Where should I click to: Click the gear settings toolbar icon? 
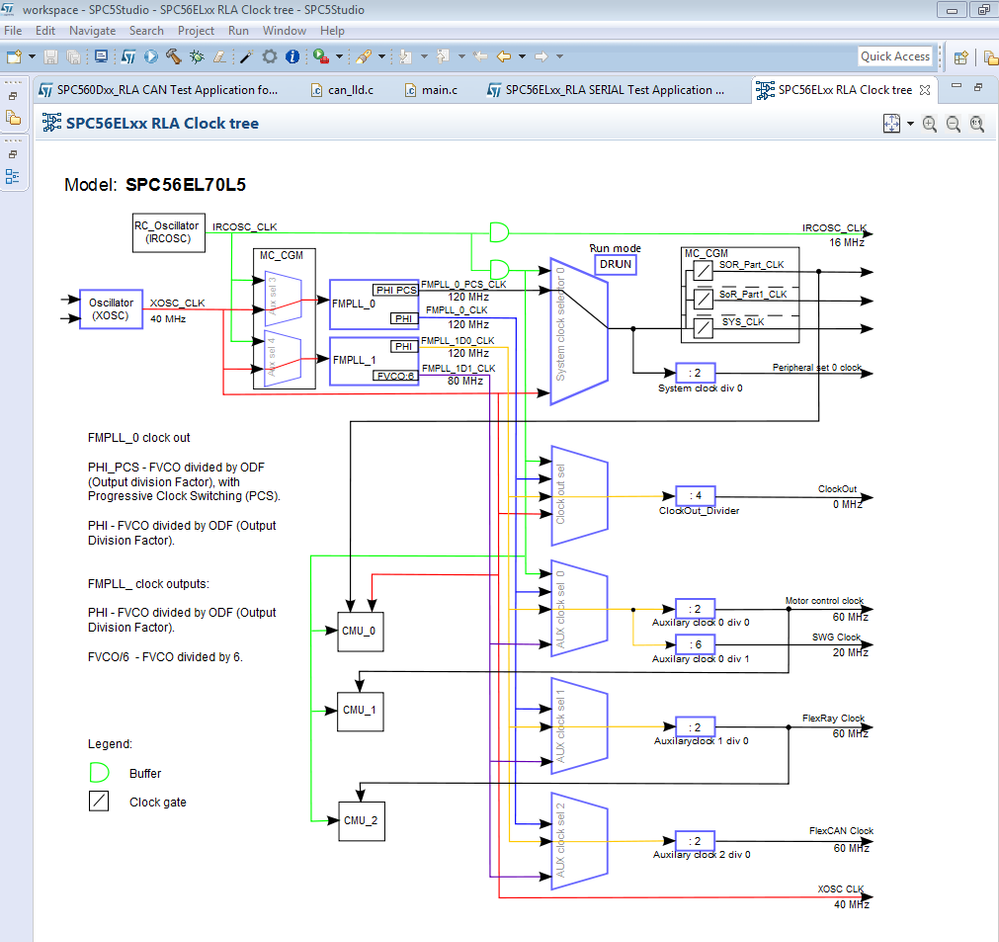[270, 57]
